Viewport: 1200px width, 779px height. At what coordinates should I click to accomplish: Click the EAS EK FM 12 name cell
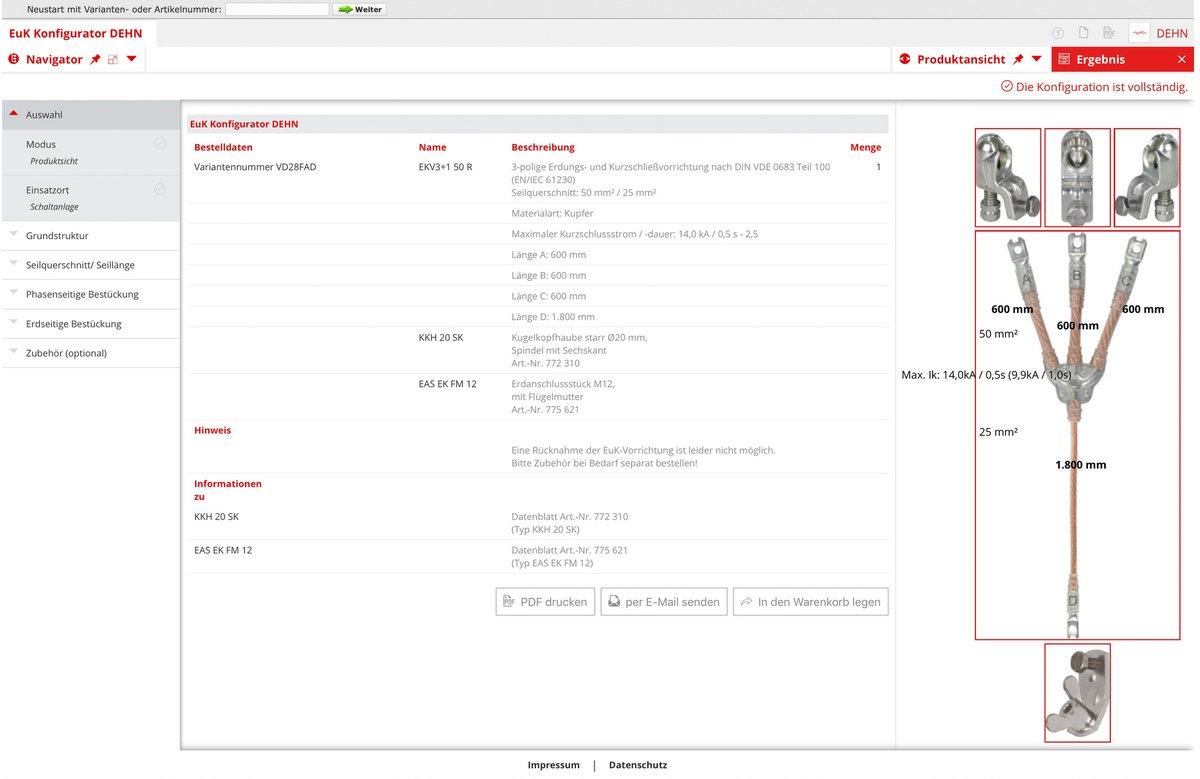tap(447, 384)
